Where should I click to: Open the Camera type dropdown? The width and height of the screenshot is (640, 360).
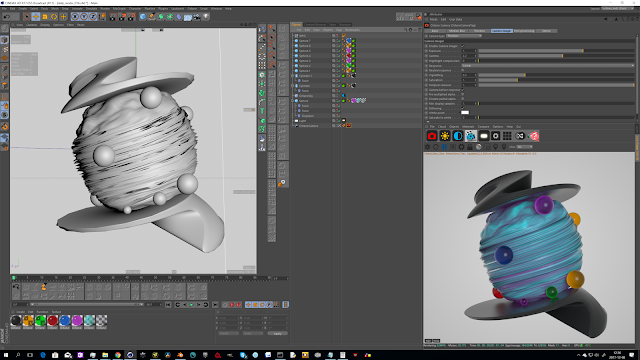[x=464, y=36]
